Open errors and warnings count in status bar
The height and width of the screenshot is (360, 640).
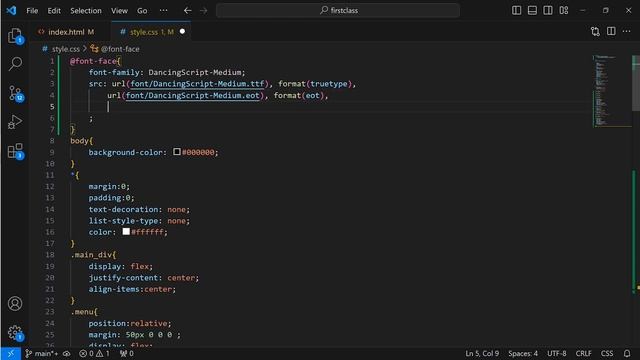coord(94,353)
